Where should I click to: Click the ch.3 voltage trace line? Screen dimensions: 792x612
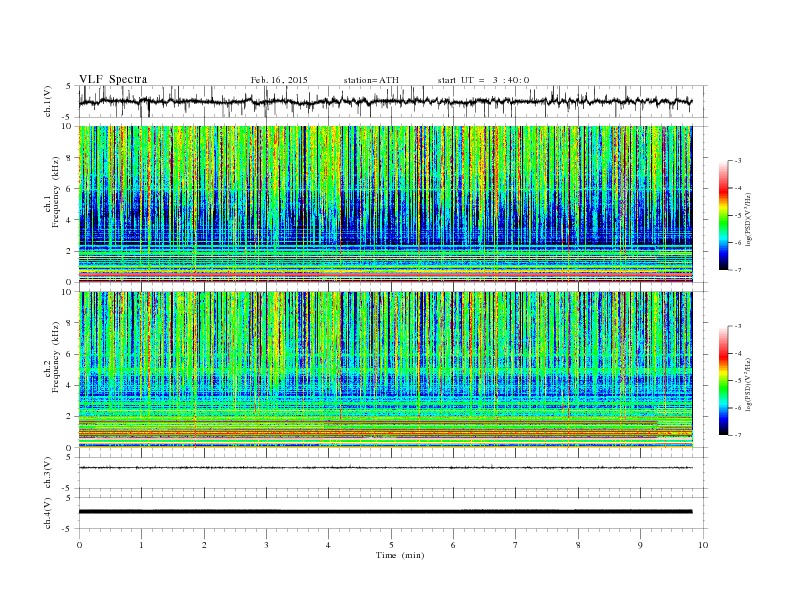point(385,468)
